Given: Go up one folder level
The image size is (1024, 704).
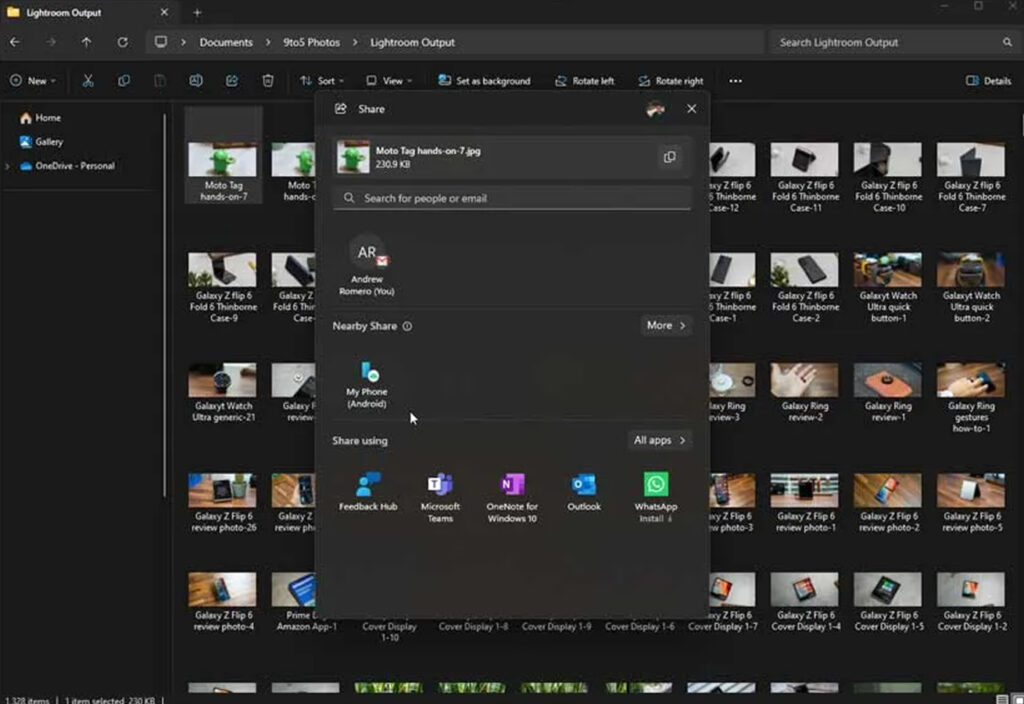Looking at the screenshot, I should (x=86, y=42).
